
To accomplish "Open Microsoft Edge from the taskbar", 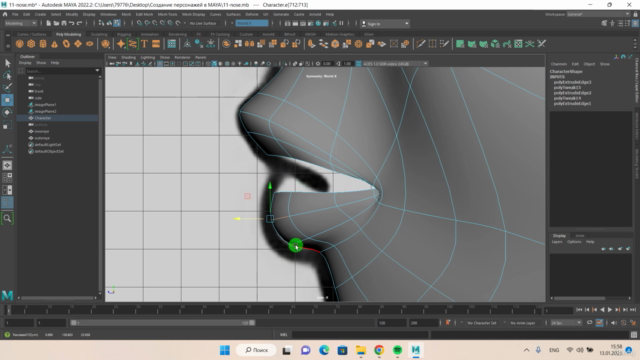I will pyautogui.click(x=324, y=350).
